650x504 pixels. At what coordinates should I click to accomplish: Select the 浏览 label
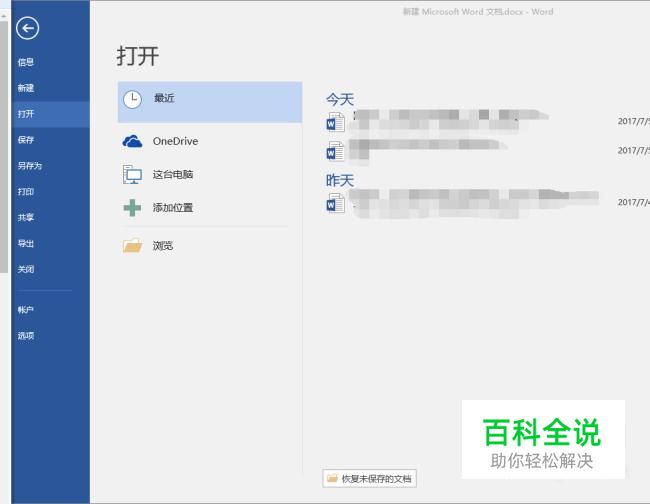[162, 246]
